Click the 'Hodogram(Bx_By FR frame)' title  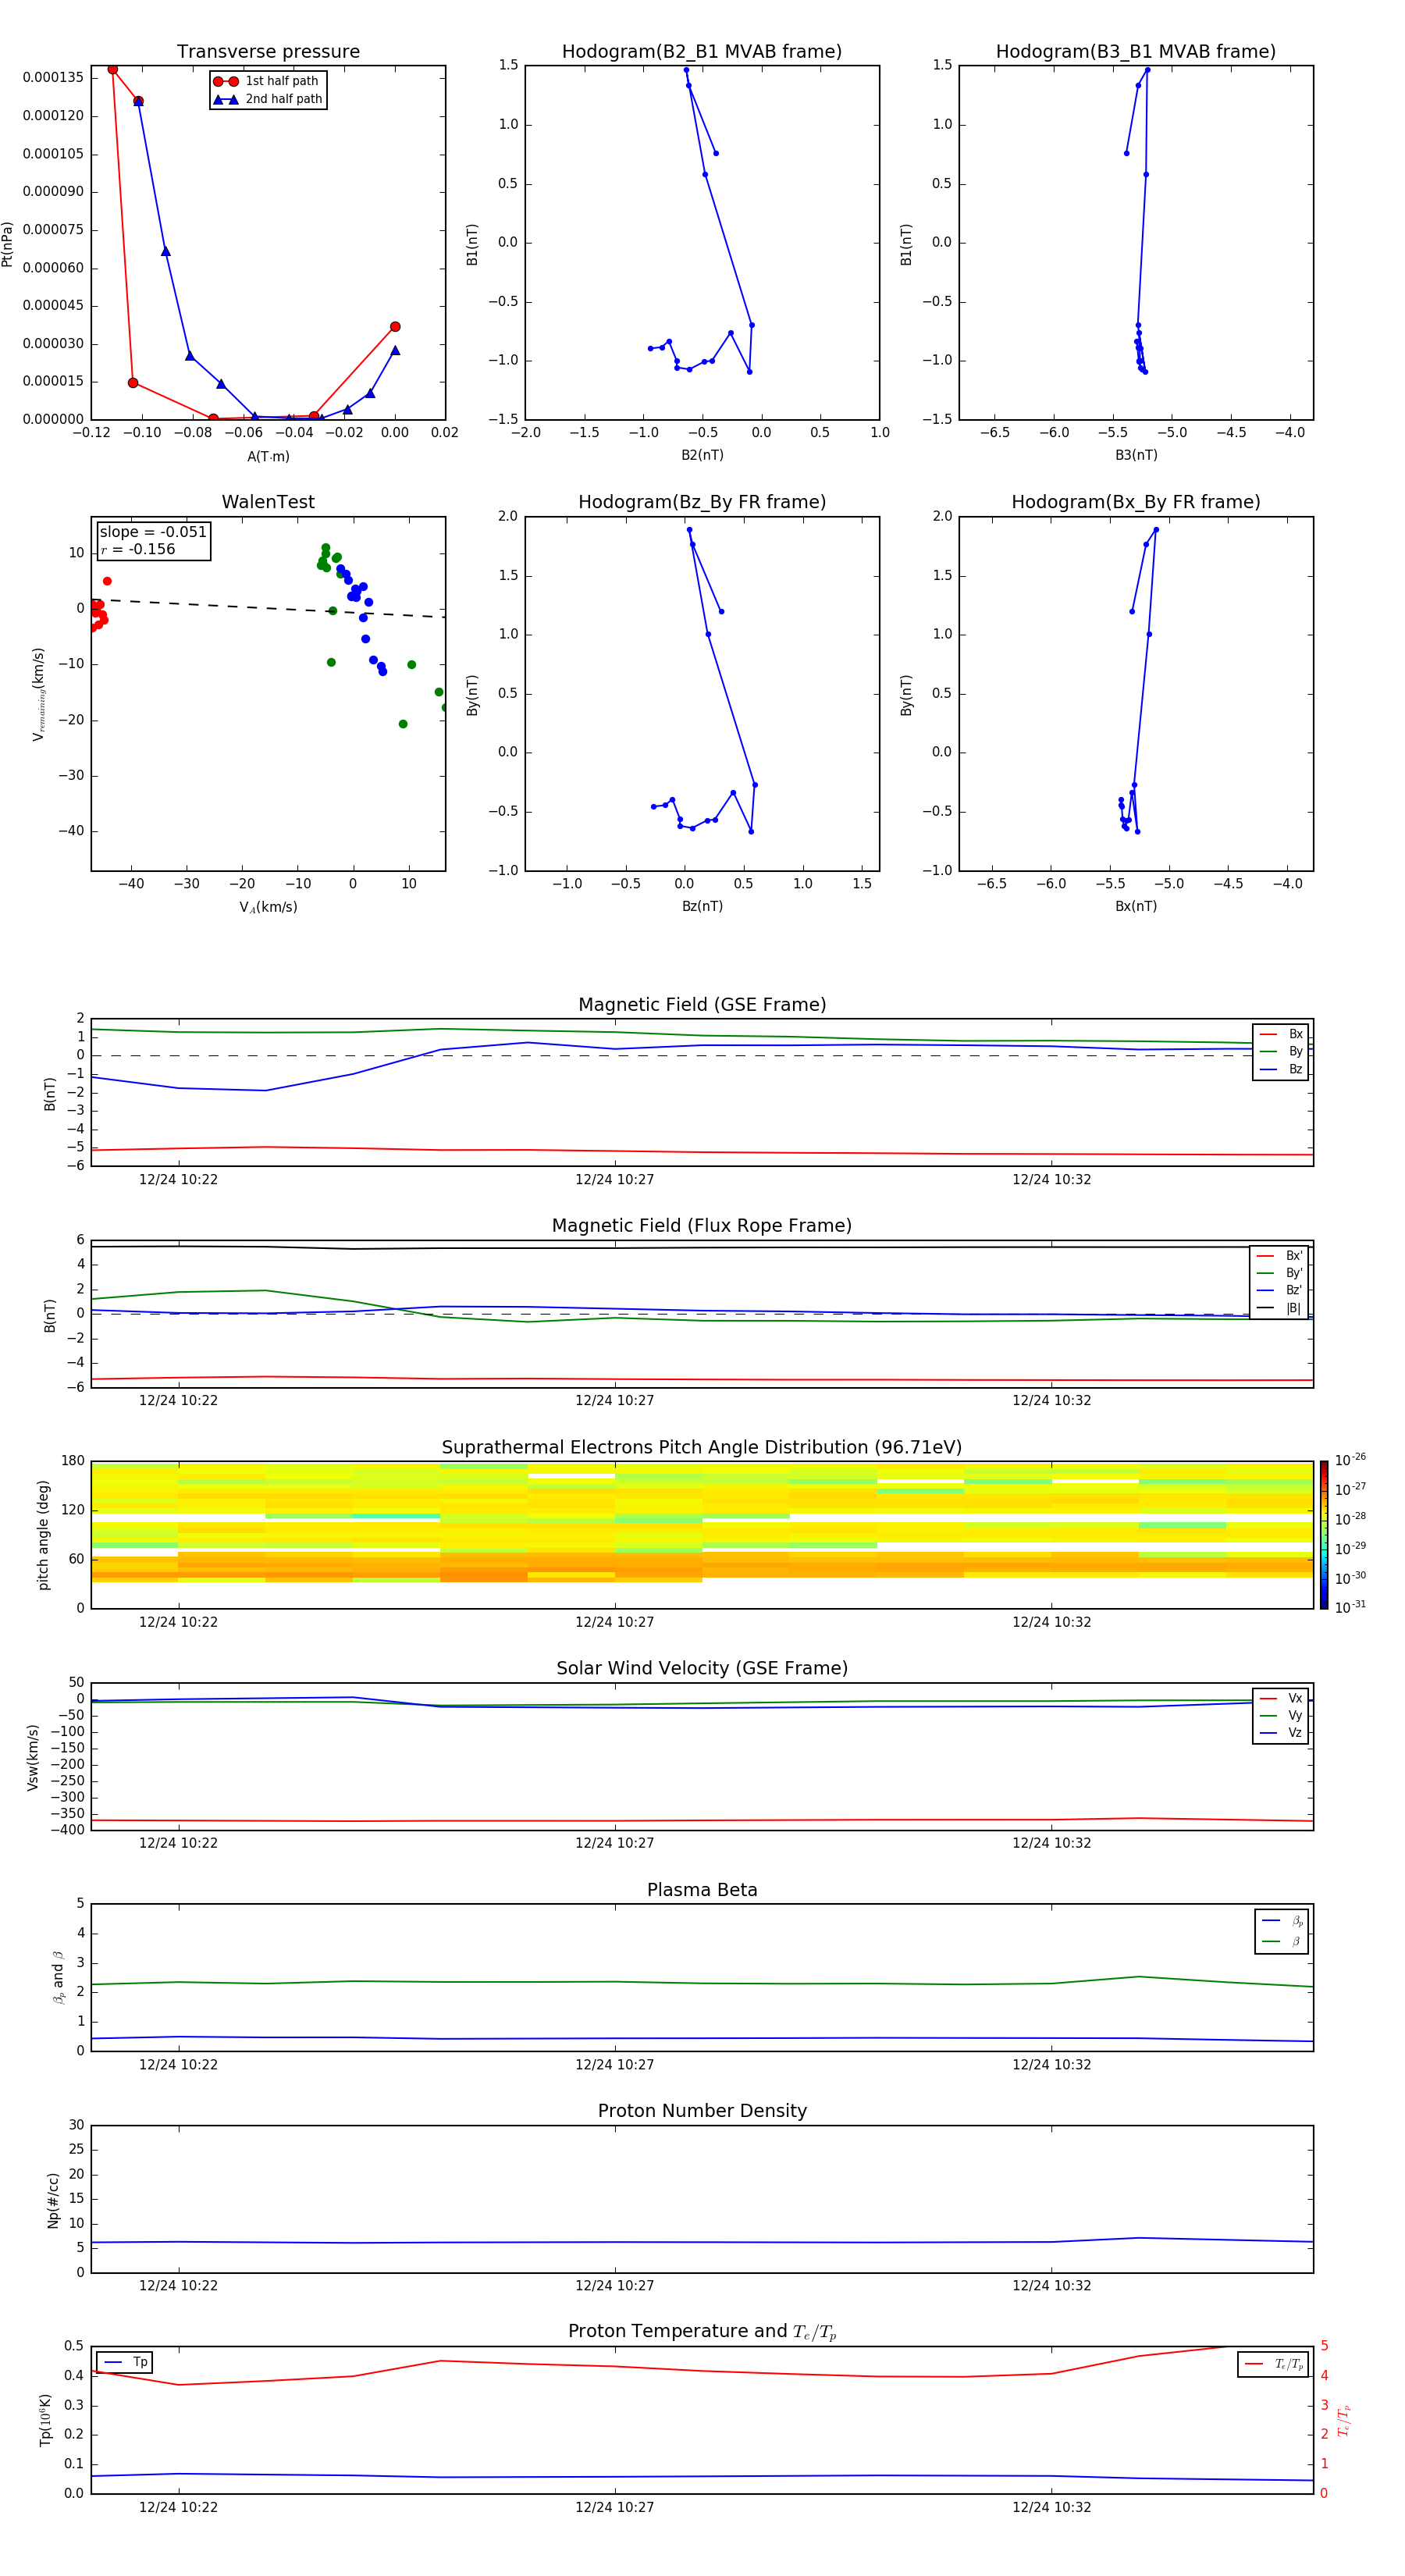[x=1136, y=502]
